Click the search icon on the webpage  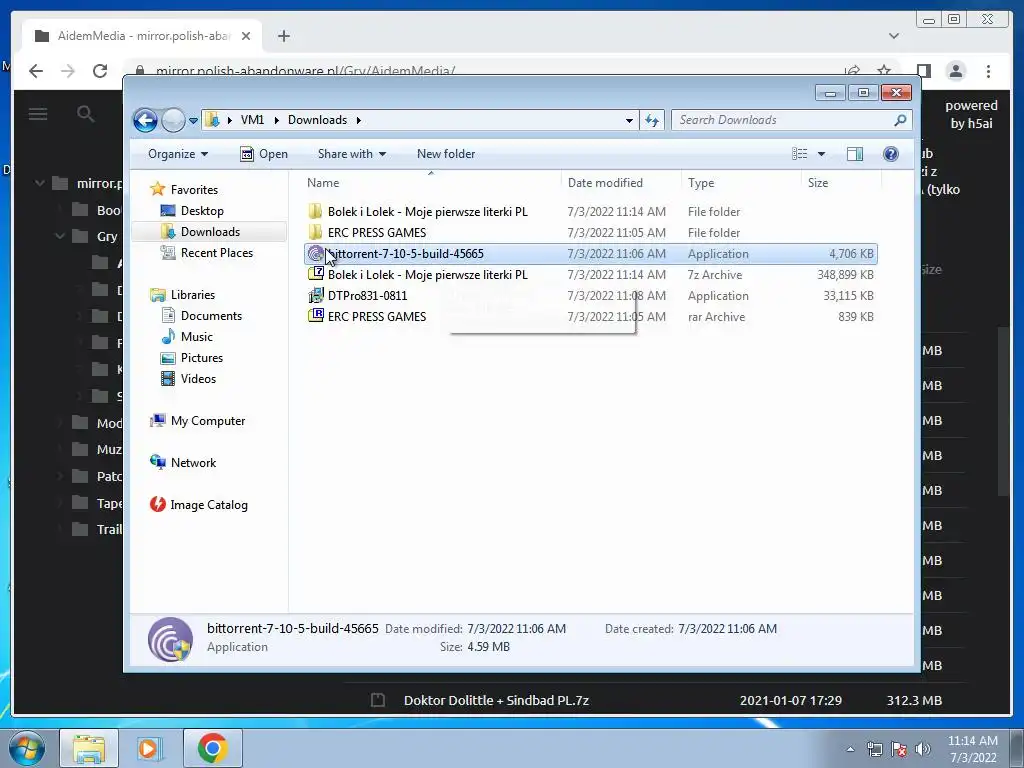pyautogui.click(x=86, y=114)
